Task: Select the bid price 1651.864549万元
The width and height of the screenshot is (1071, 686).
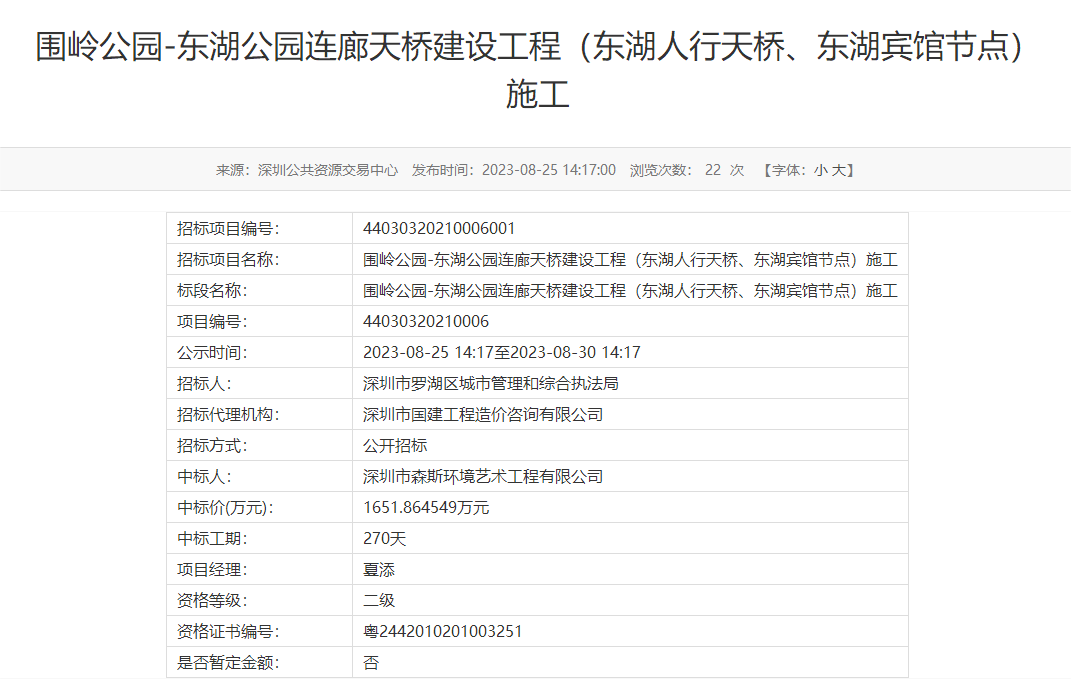Action: [426, 508]
